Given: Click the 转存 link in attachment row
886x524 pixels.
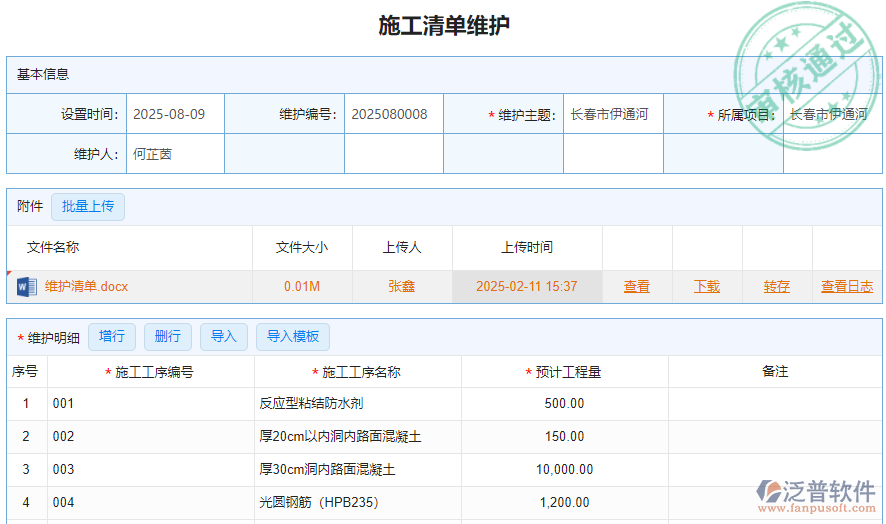Looking at the screenshot, I should pos(777,287).
